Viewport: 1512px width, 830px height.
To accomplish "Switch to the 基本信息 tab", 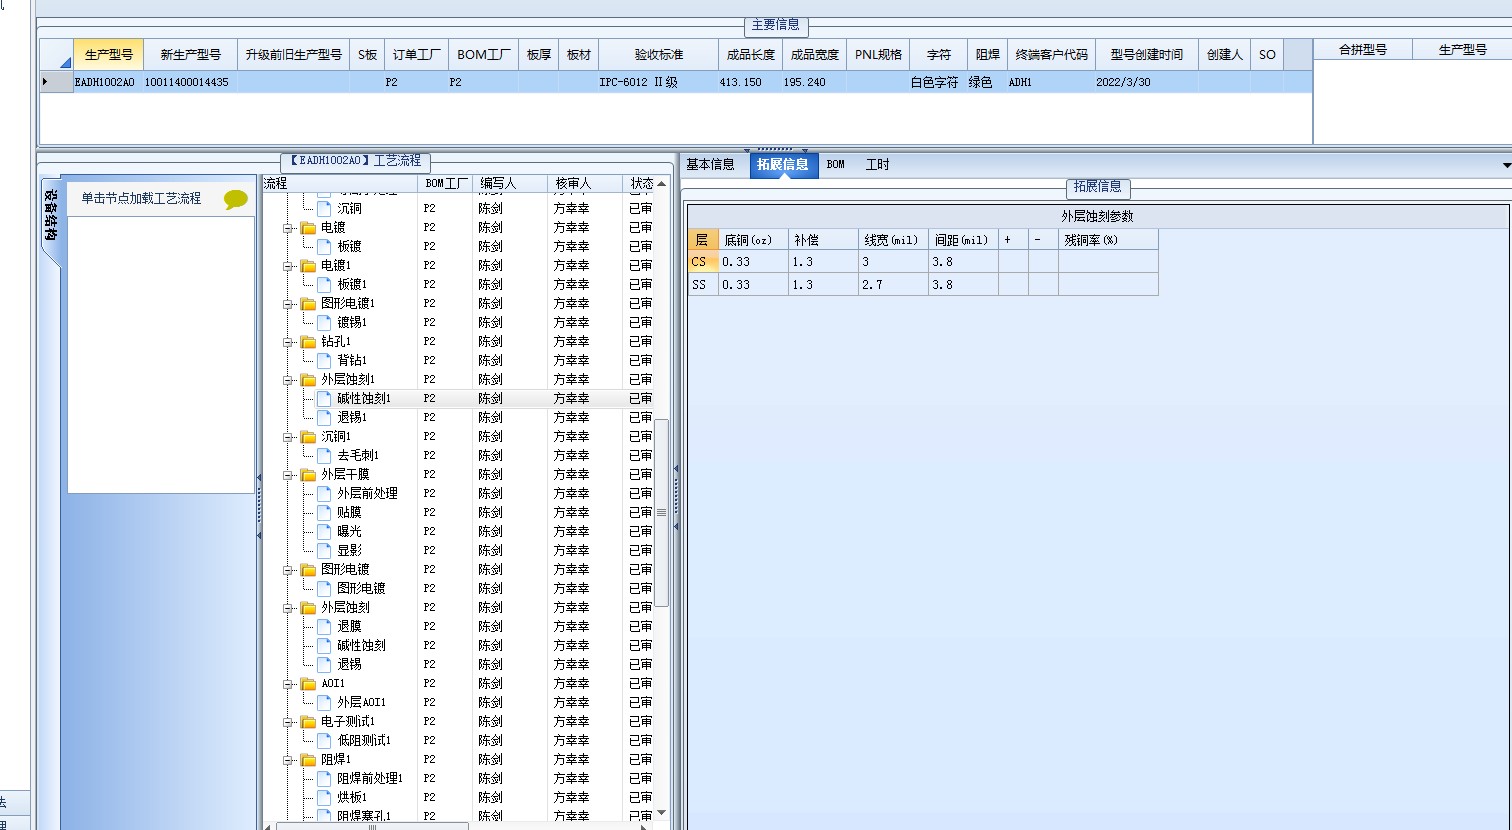I will click(x=710, y=165).
